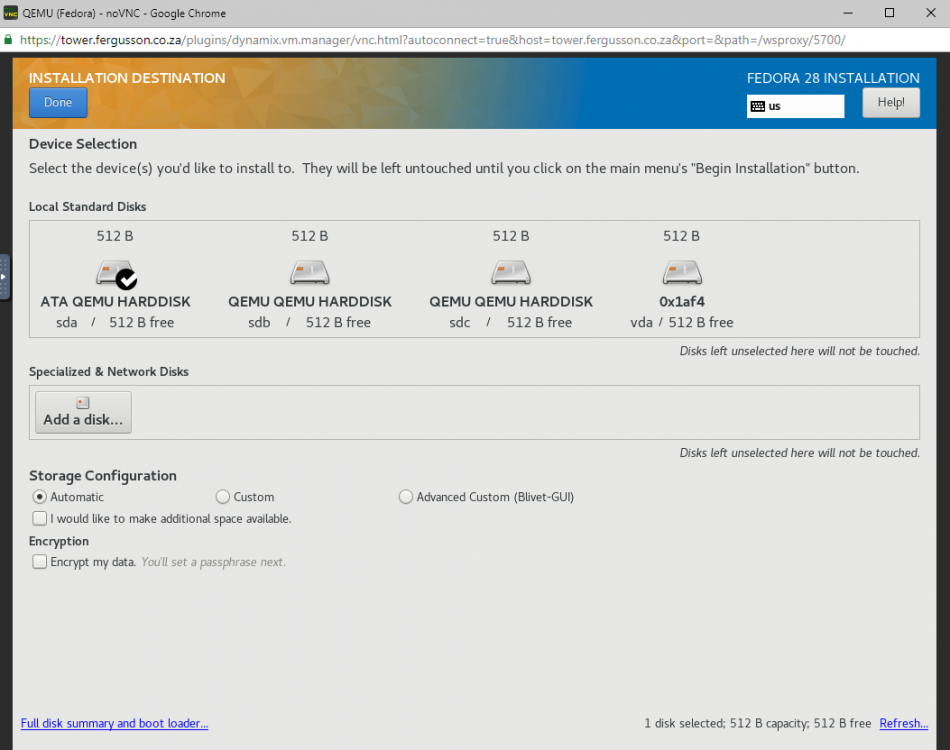Click the VNC favicon in the title bar
The height and width of the screenshot is (750, 950).
pyautogui.click(x=10, y=13)
